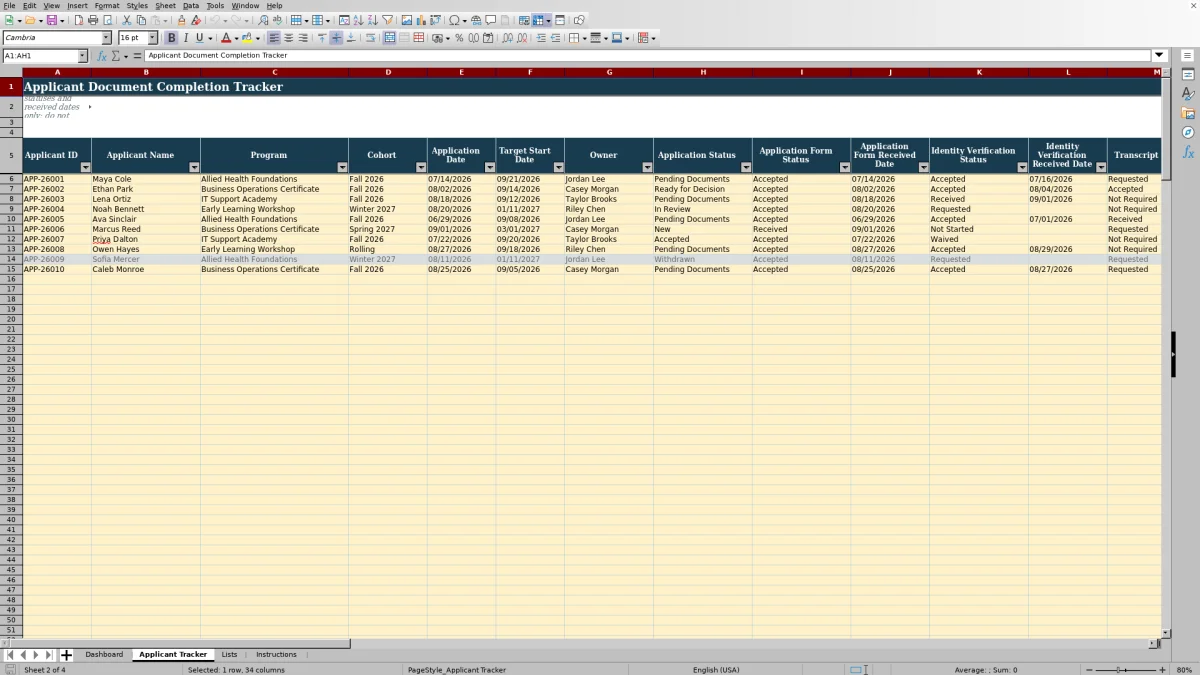1200x675 pixels.
Task: Click the Clone Formatting paintbrush icon
Action: click(181, 20)
